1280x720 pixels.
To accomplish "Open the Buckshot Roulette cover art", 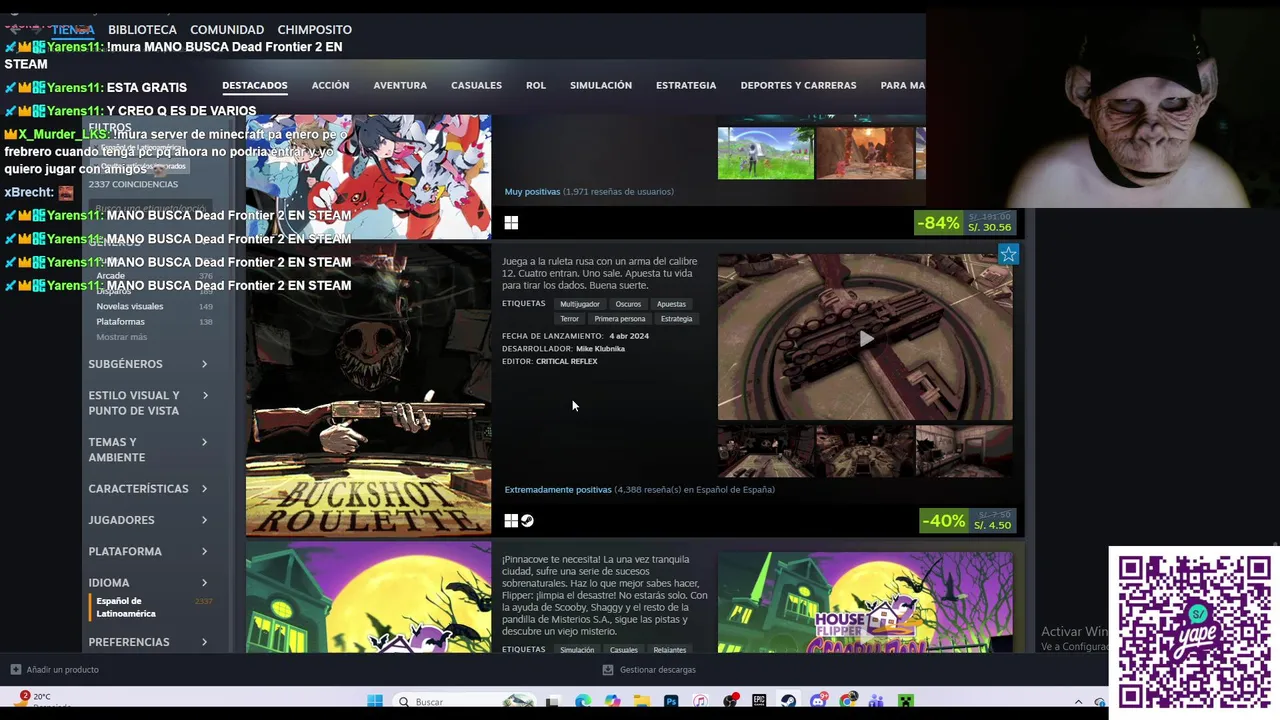I will [x=368, y=390].
